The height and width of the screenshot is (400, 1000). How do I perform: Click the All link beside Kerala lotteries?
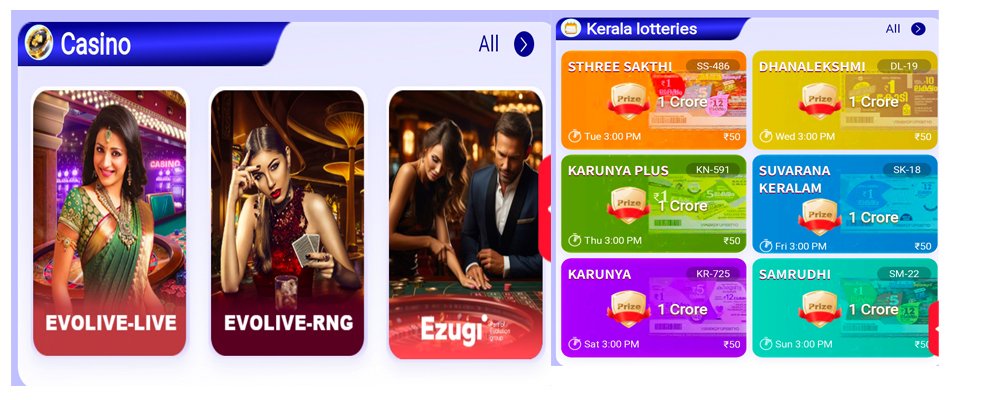(893, 29)
